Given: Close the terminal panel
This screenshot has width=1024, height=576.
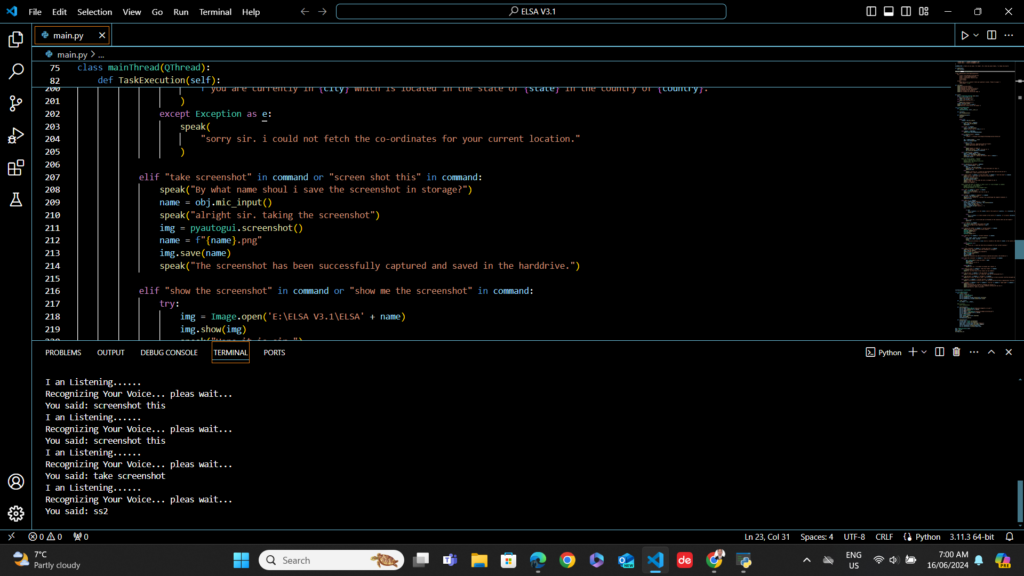Looking at the screenshot, I should pos(1008,352).
